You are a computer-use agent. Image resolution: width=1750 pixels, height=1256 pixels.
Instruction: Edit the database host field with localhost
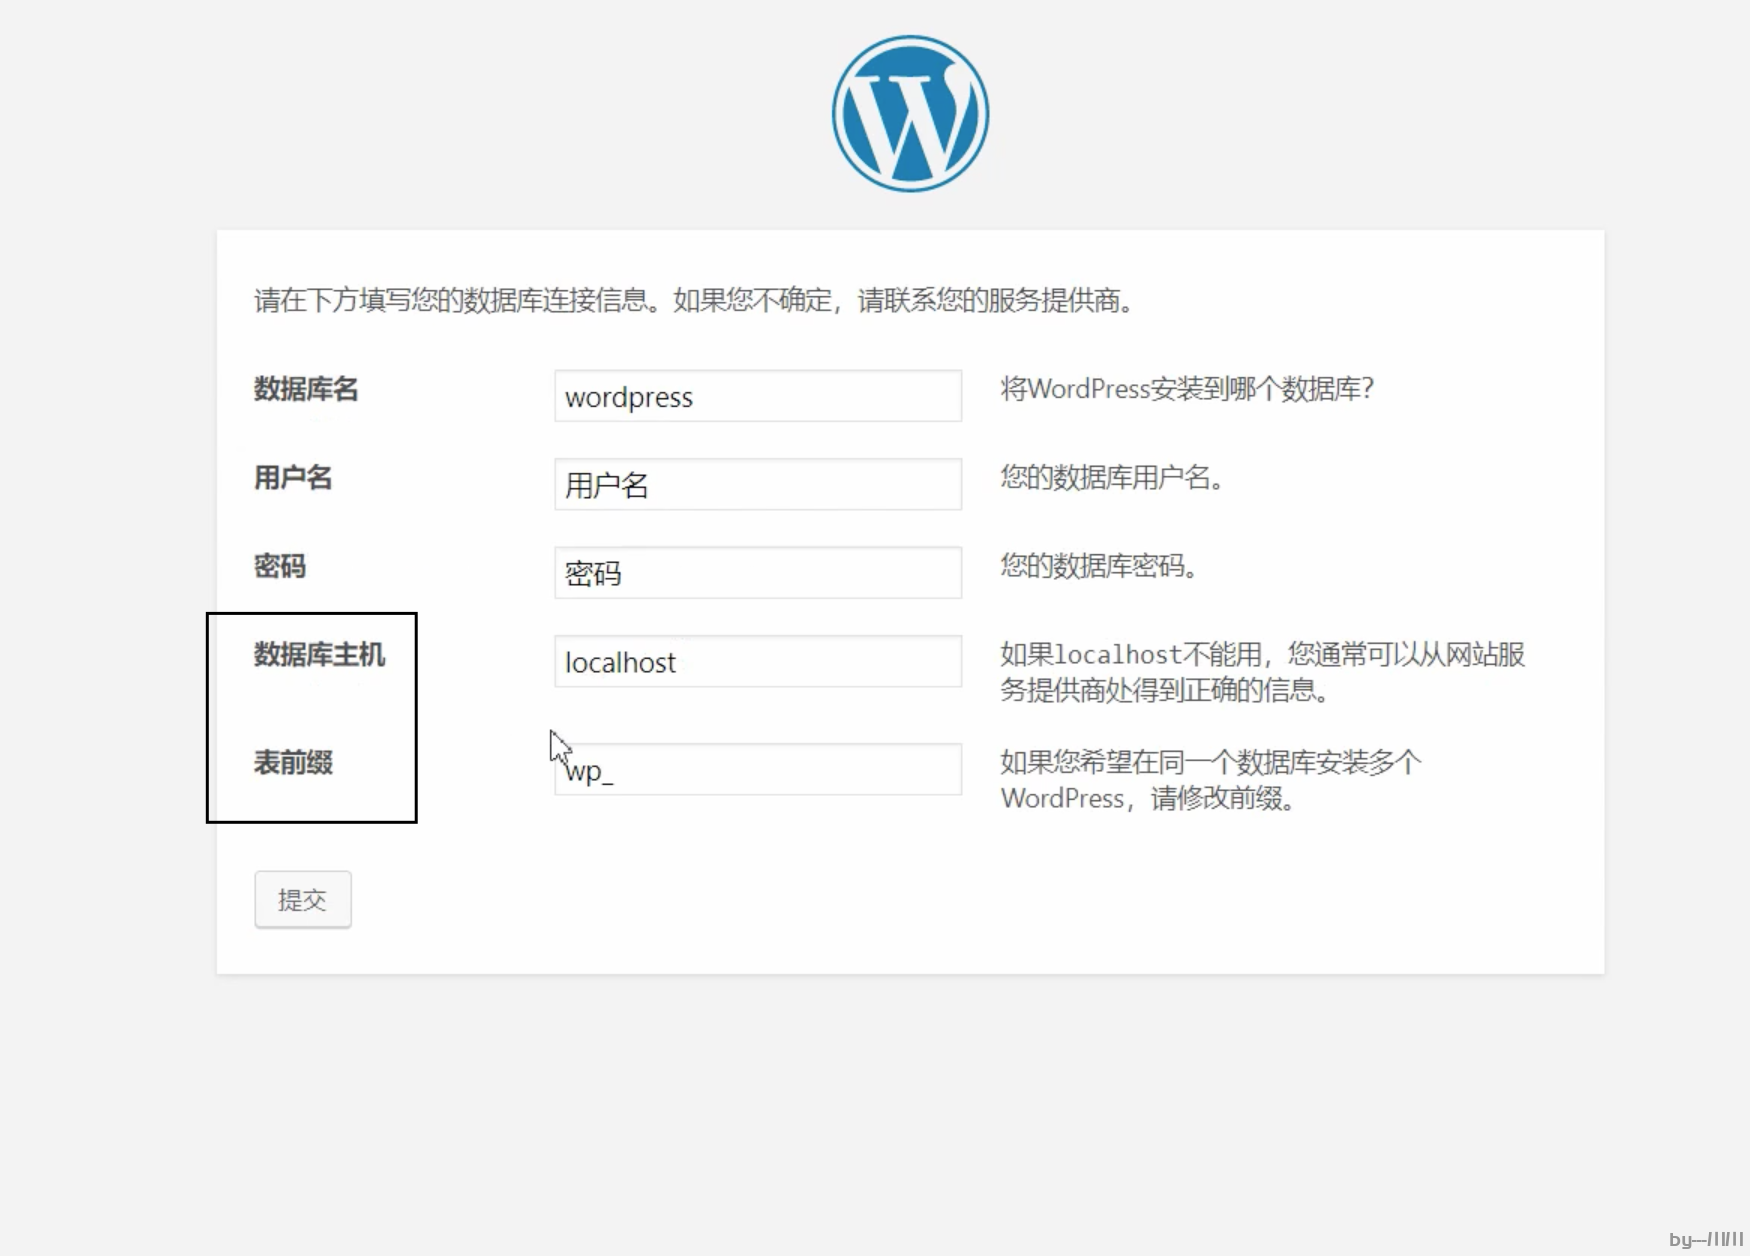pyautogui.click(x=758, y=661)
